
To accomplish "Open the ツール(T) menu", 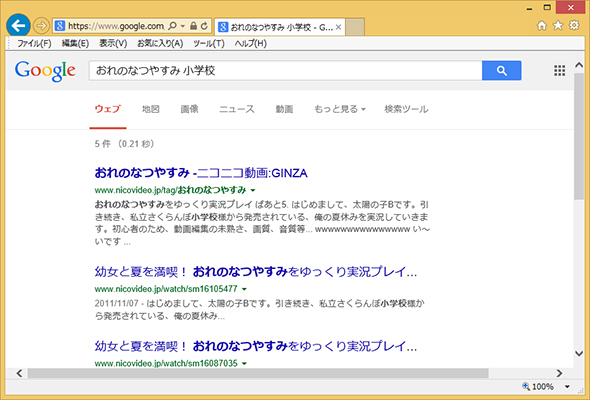I will pos(209,43).
